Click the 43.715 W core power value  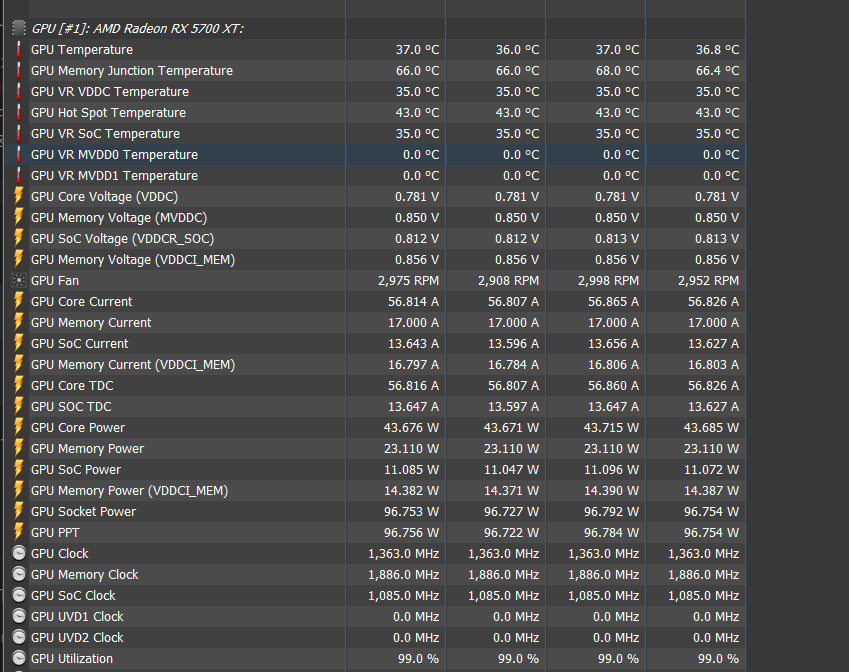[611, 428]
